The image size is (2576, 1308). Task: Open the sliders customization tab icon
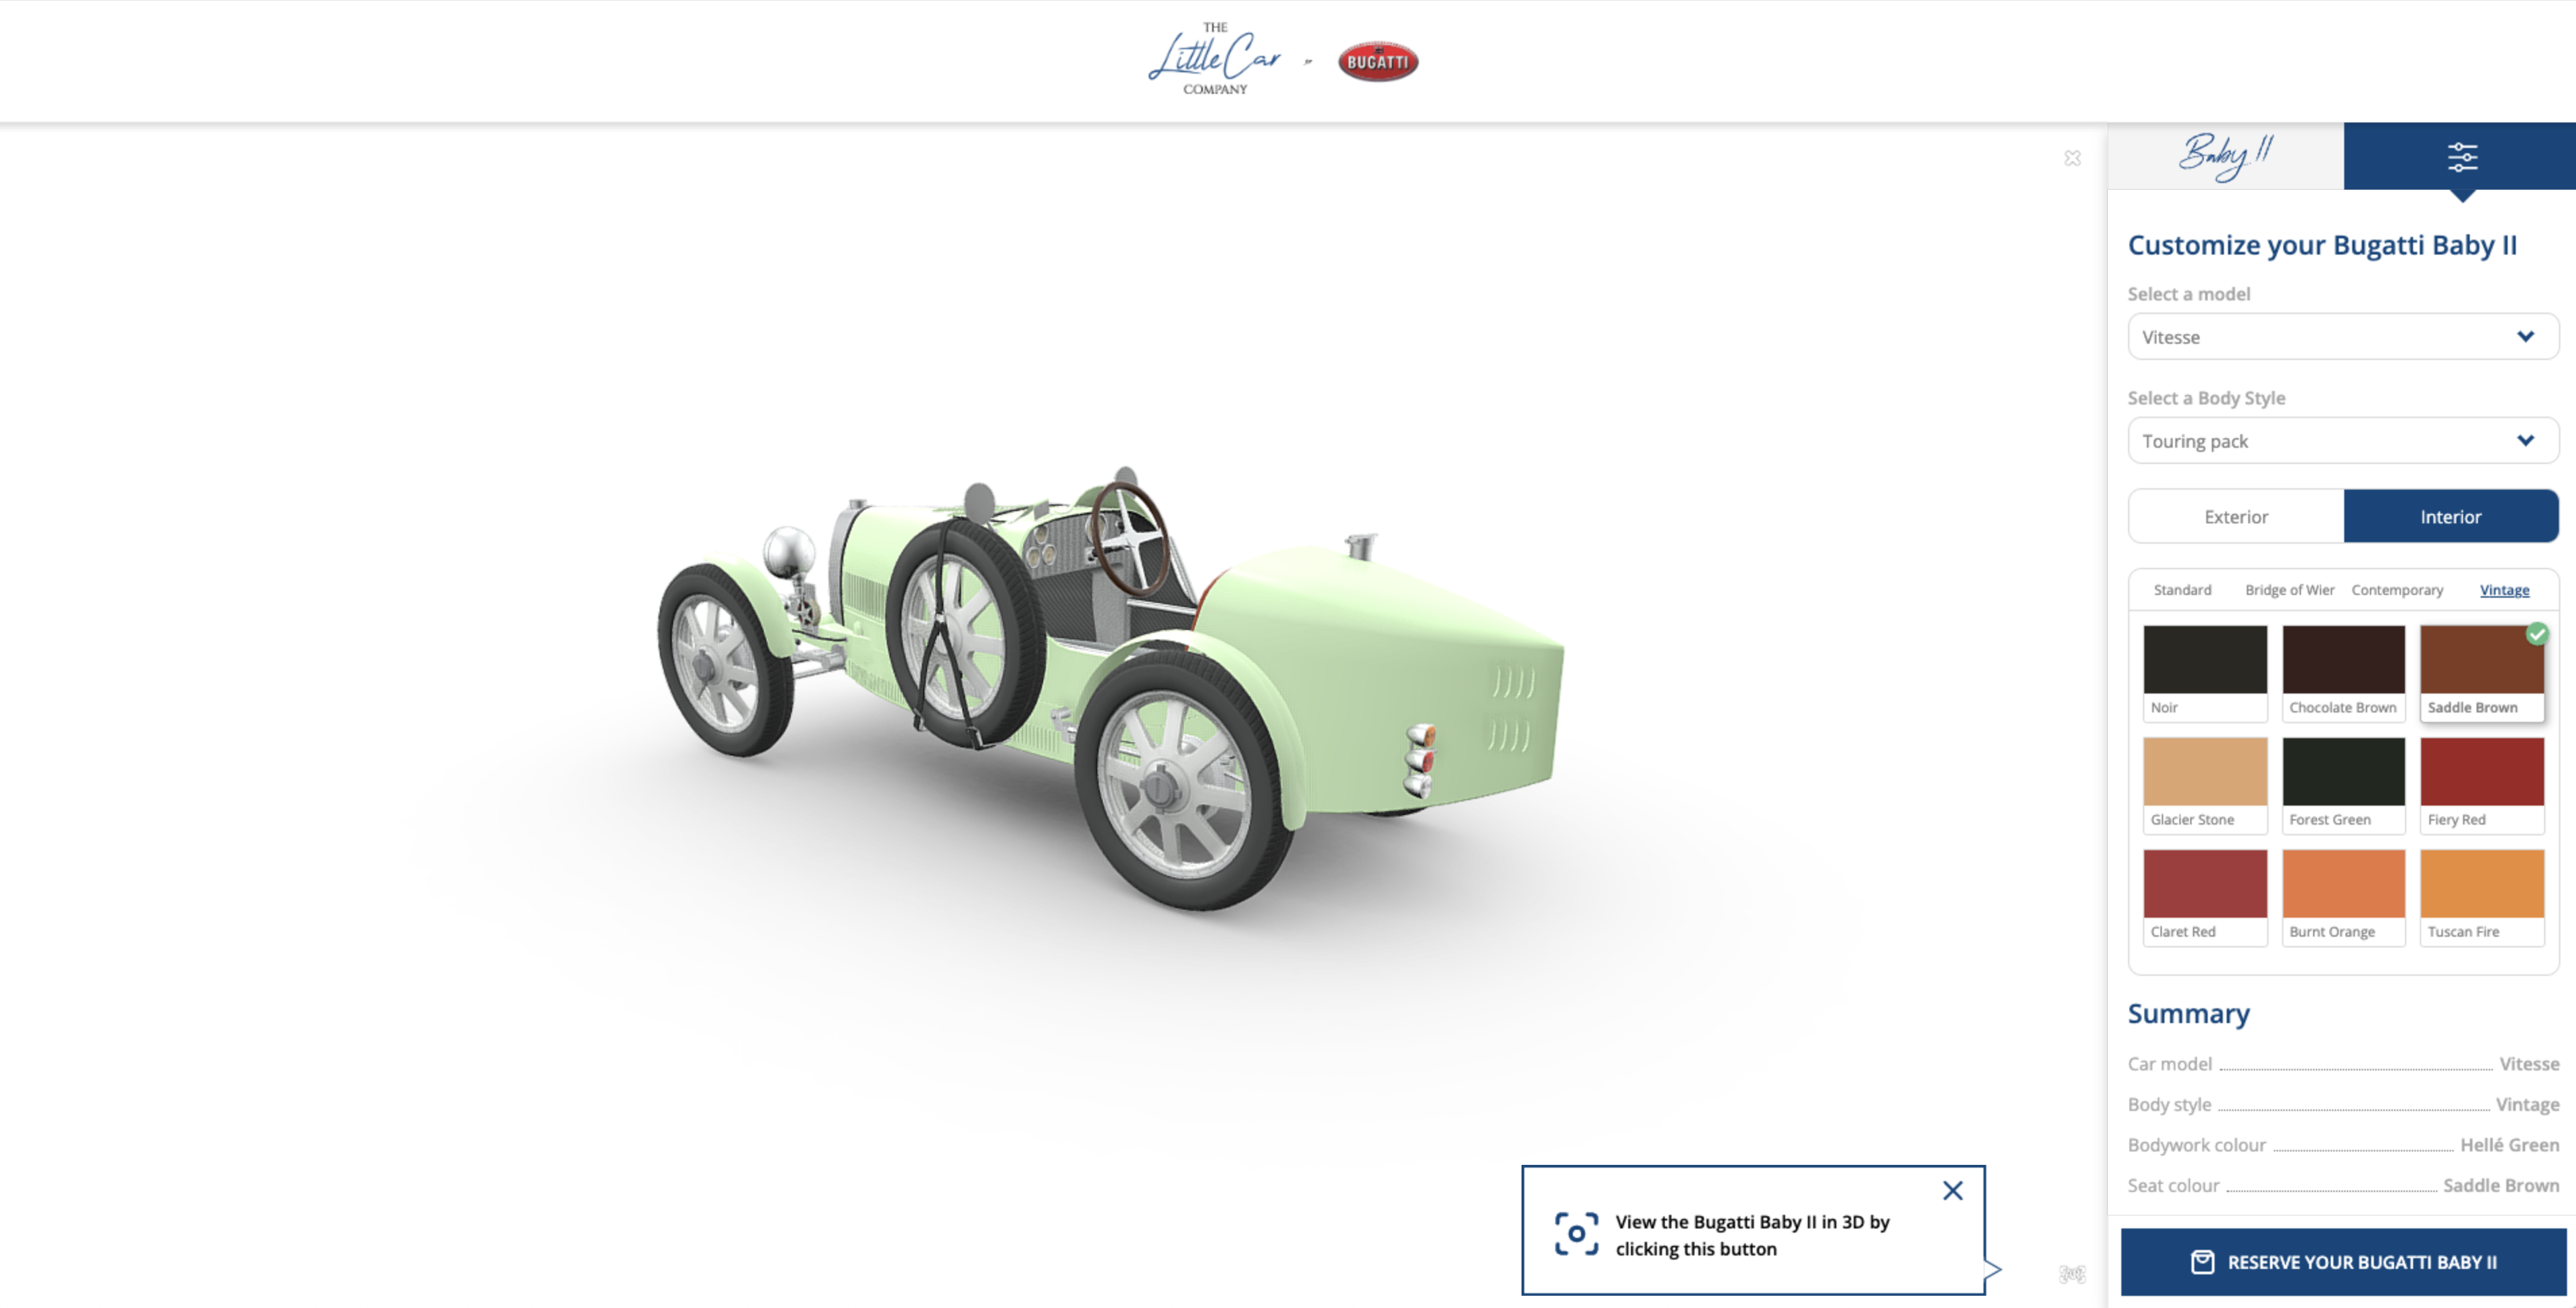[x=2461, y=157]
